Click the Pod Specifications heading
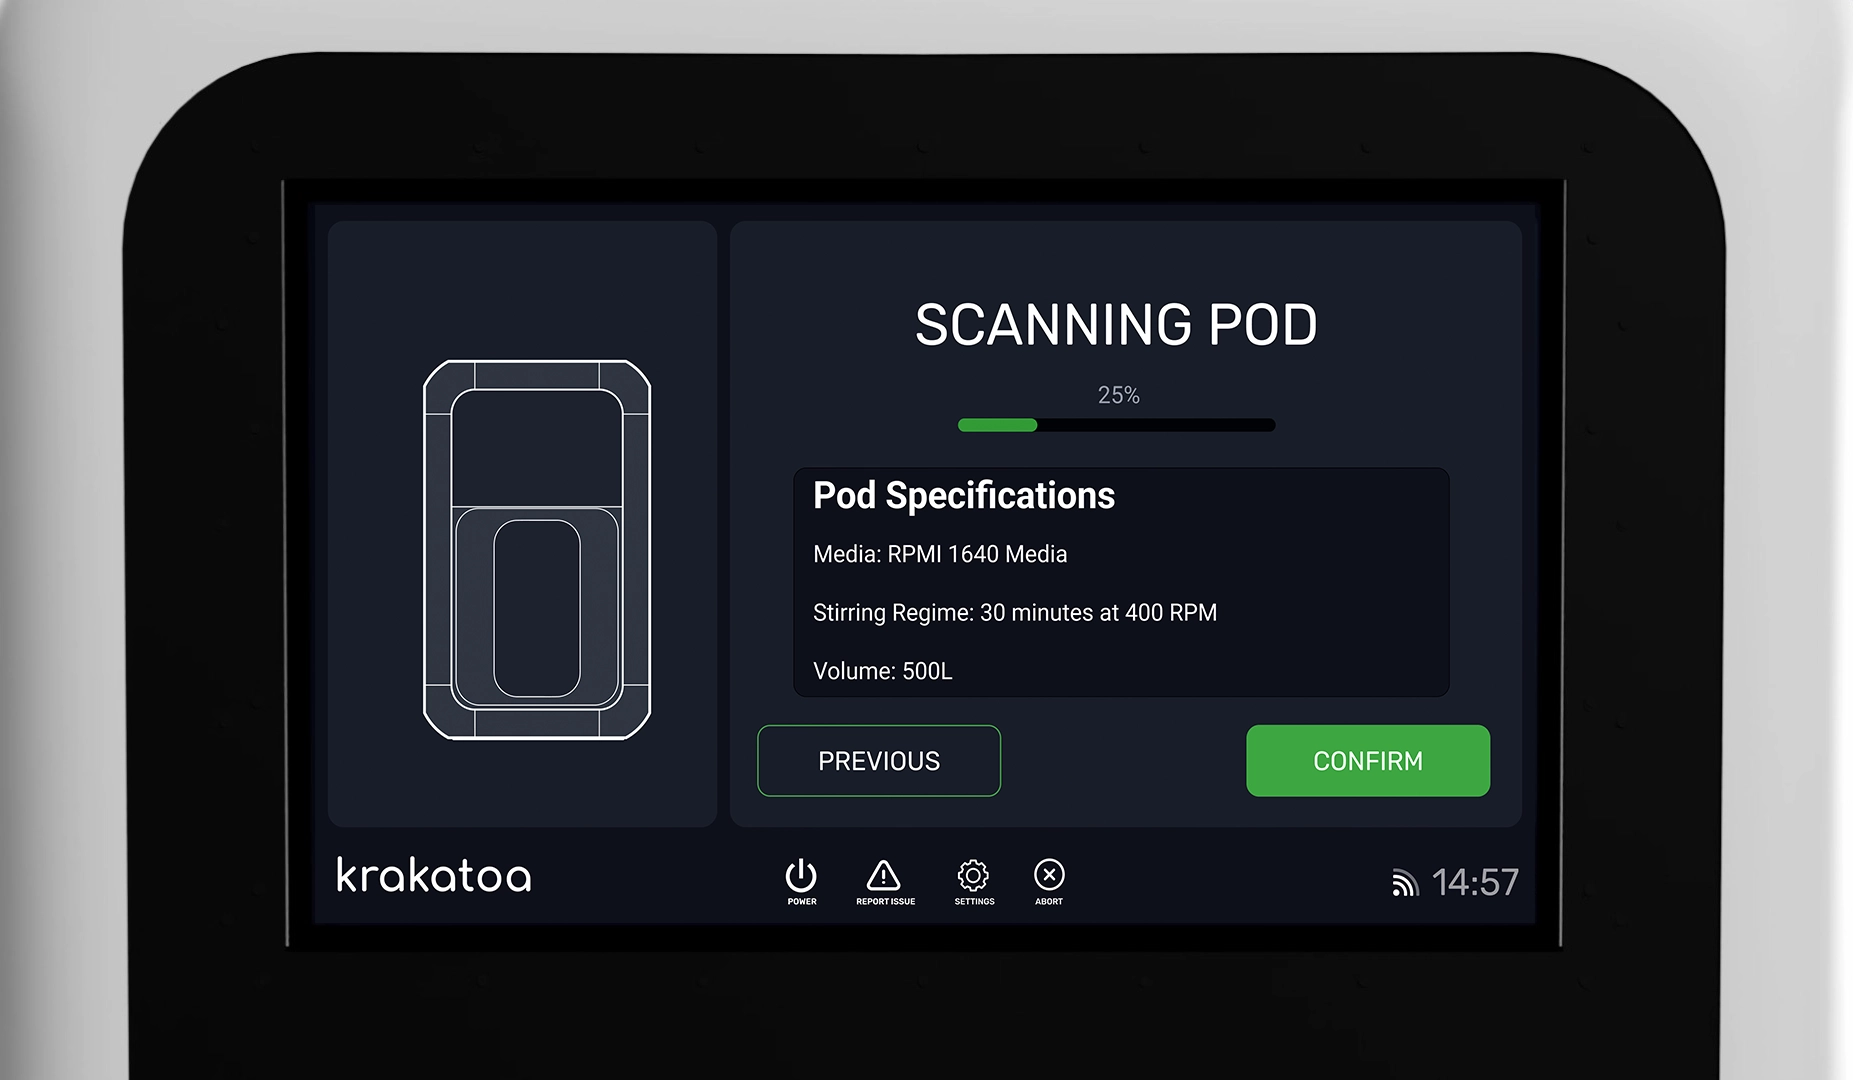 tap(963, 496)
